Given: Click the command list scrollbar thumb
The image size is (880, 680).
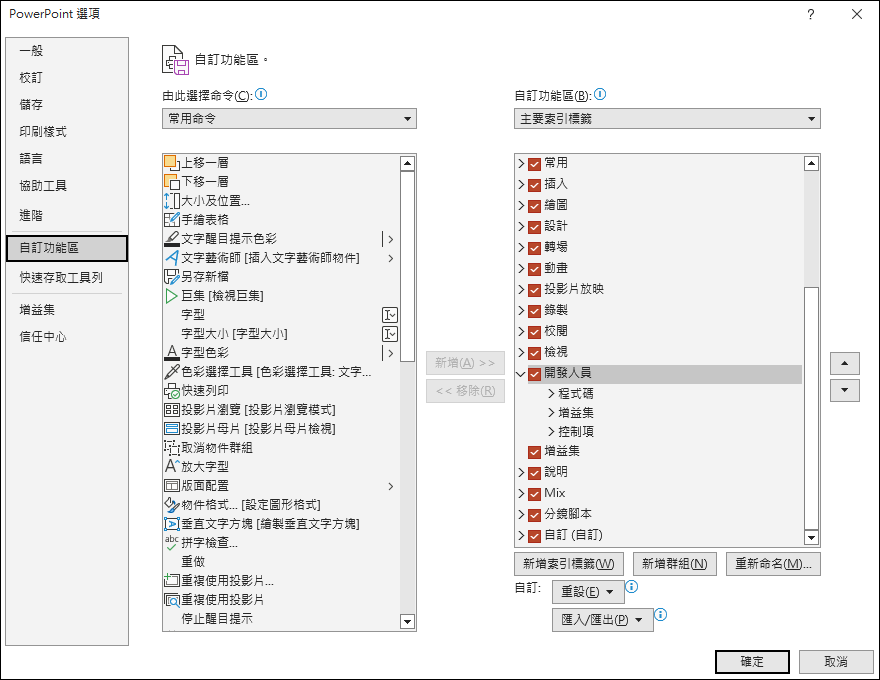Looking at the screenshot, I should pos(407,267).
